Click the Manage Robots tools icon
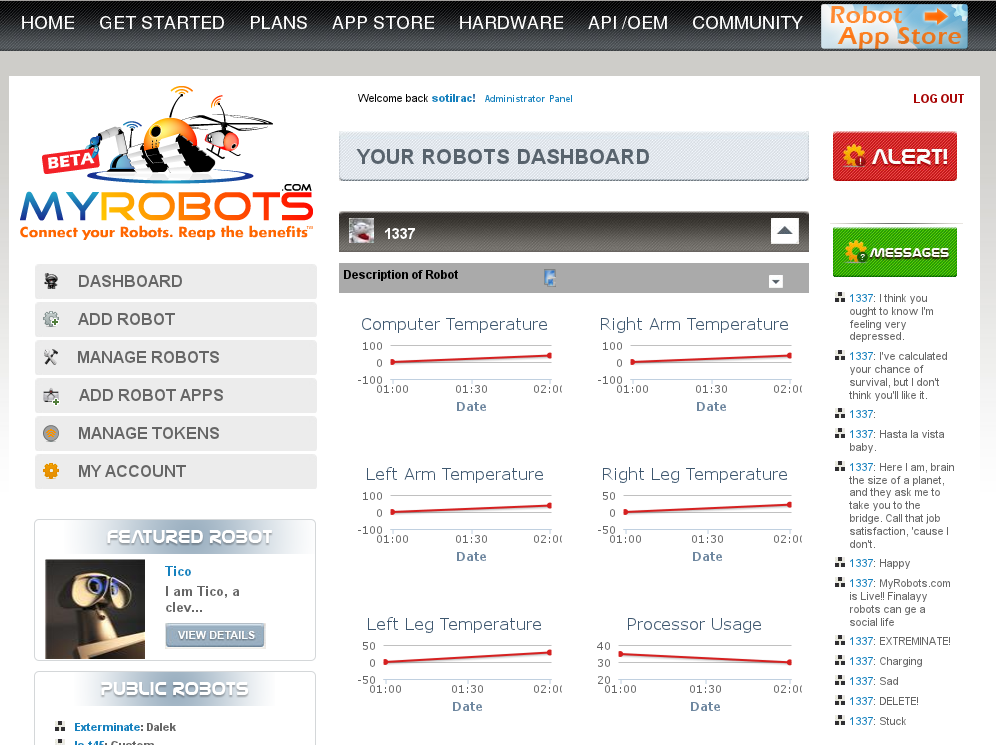 pos(51,358)
